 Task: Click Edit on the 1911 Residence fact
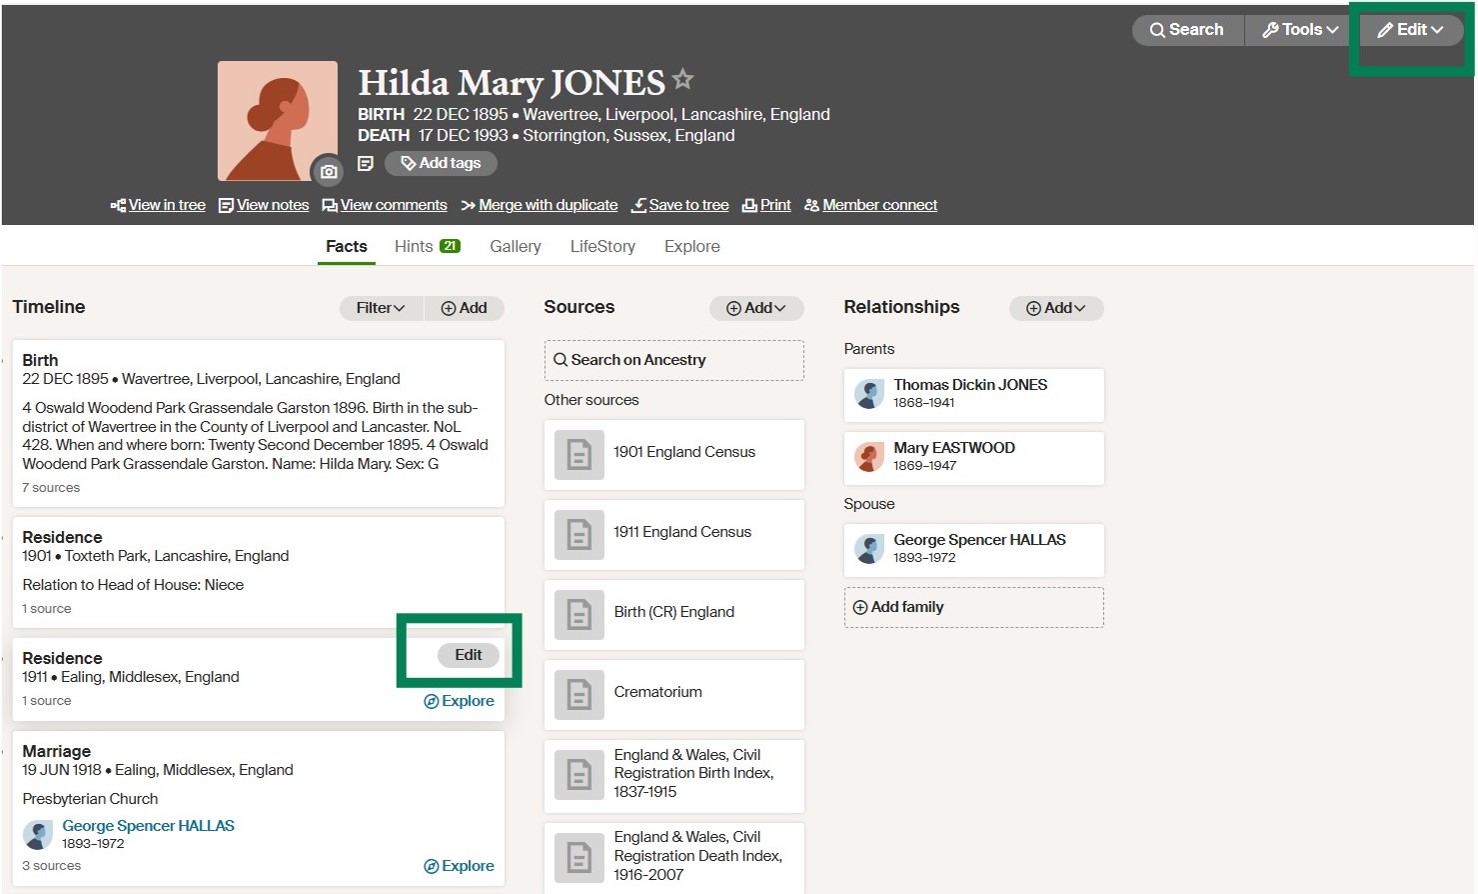click(468, 655)
